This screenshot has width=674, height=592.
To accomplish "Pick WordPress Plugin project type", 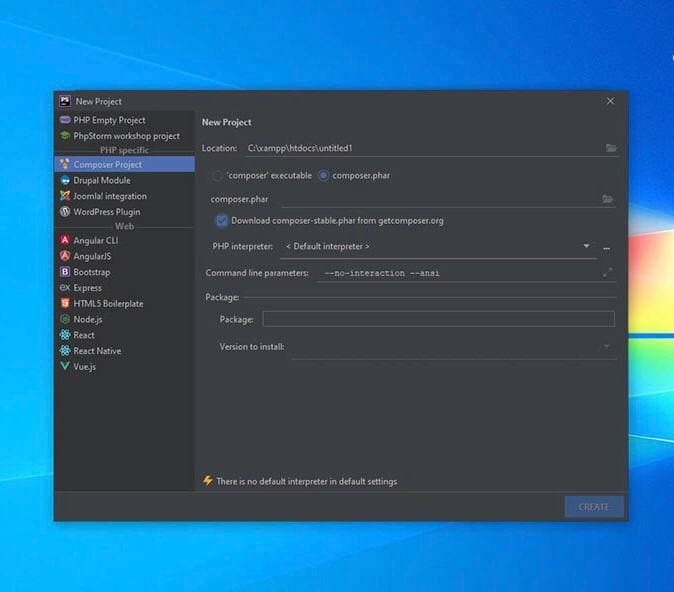I will [x=125, y=212].
